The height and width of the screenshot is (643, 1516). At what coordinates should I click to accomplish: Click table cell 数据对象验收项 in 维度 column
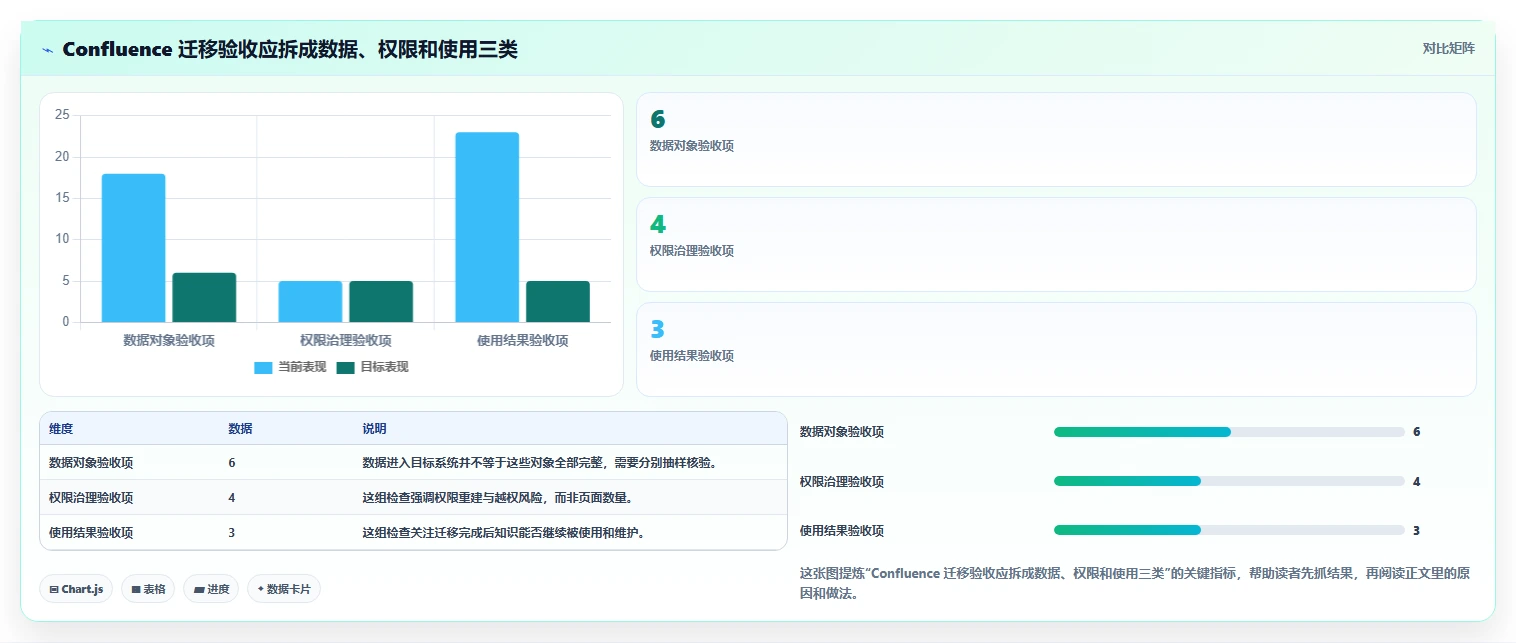pyautogui.click(x=91, y=463)
